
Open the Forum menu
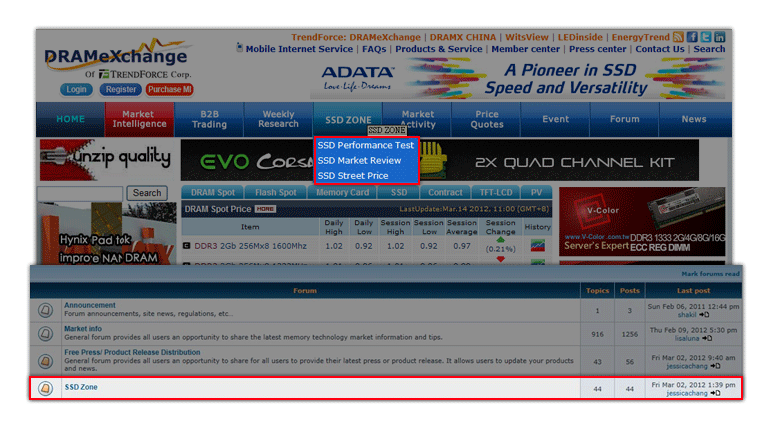click(624, 119)
